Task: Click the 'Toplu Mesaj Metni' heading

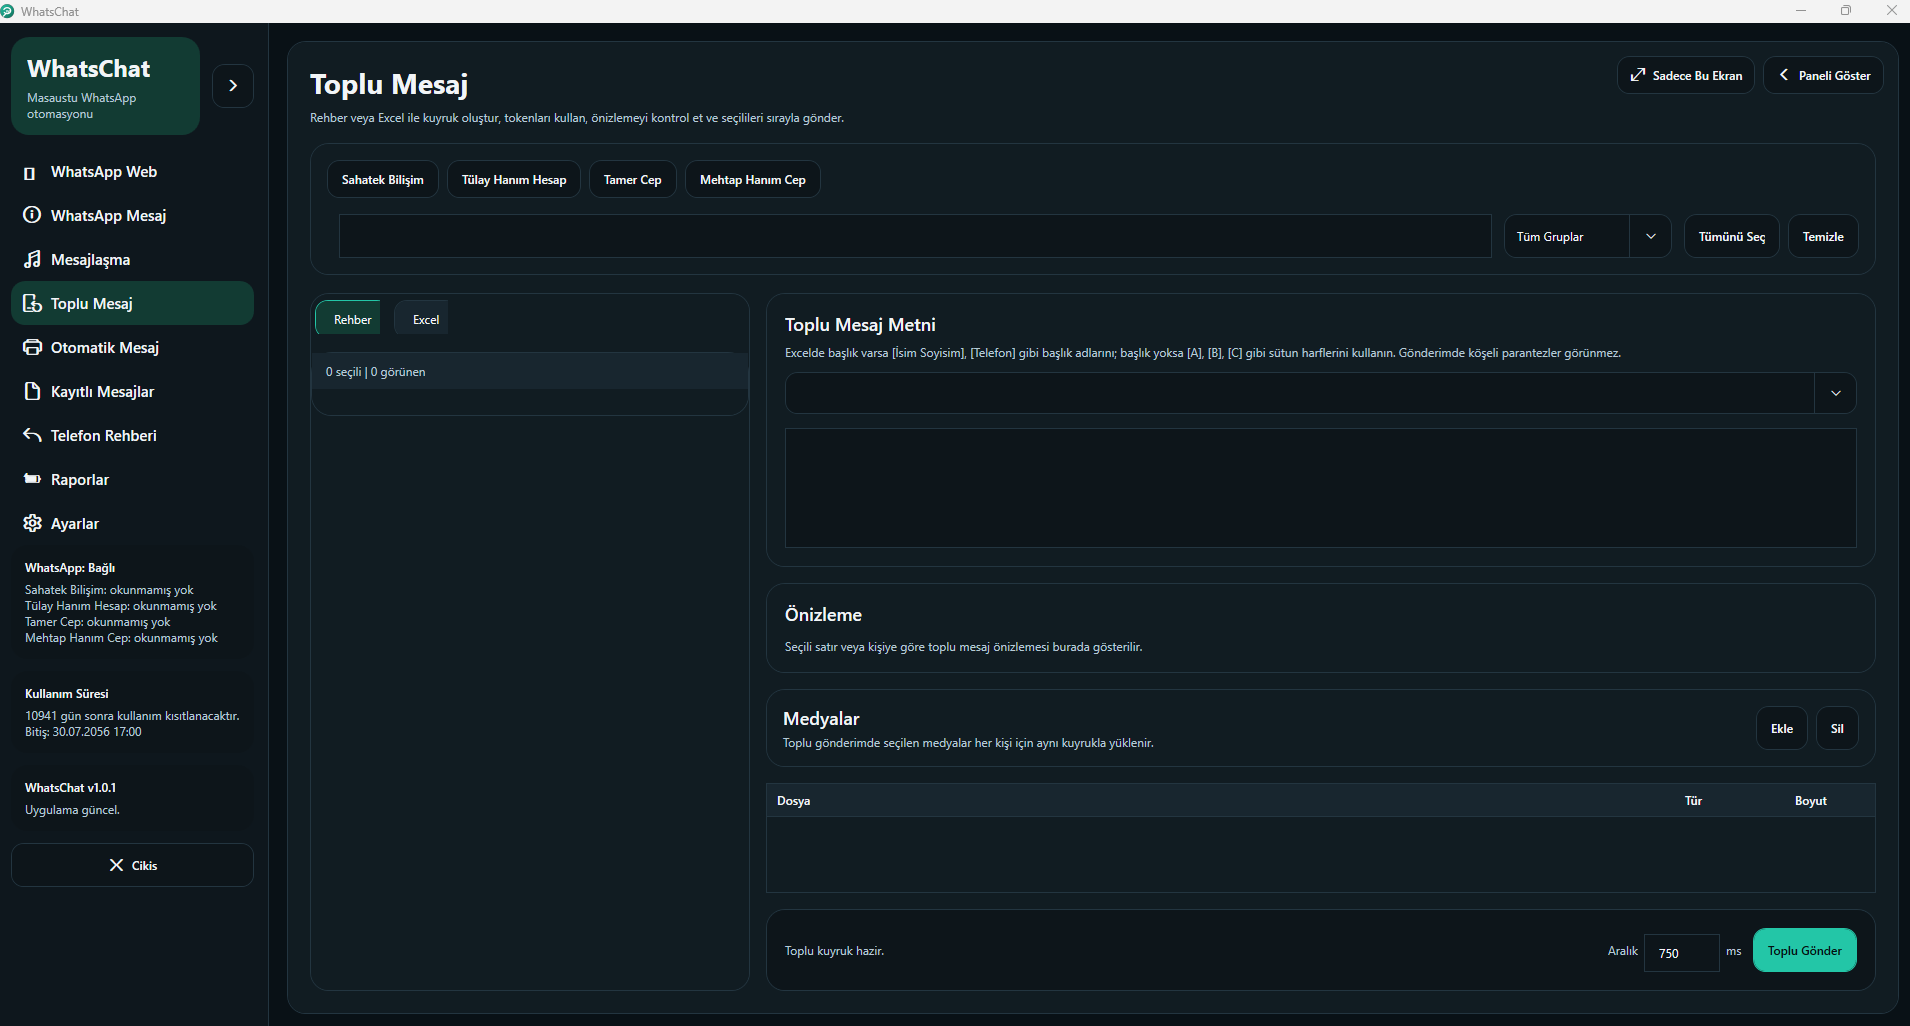Action: (860, 325)
